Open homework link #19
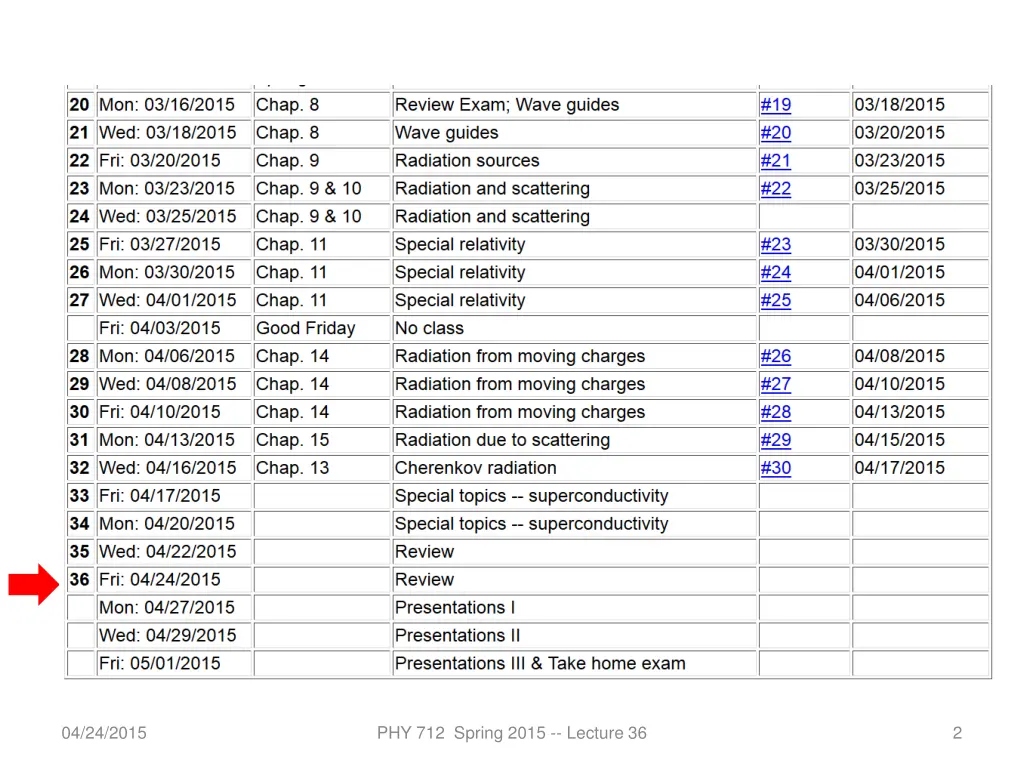This screenshot has width=1024, height=768. pos(775,104)
